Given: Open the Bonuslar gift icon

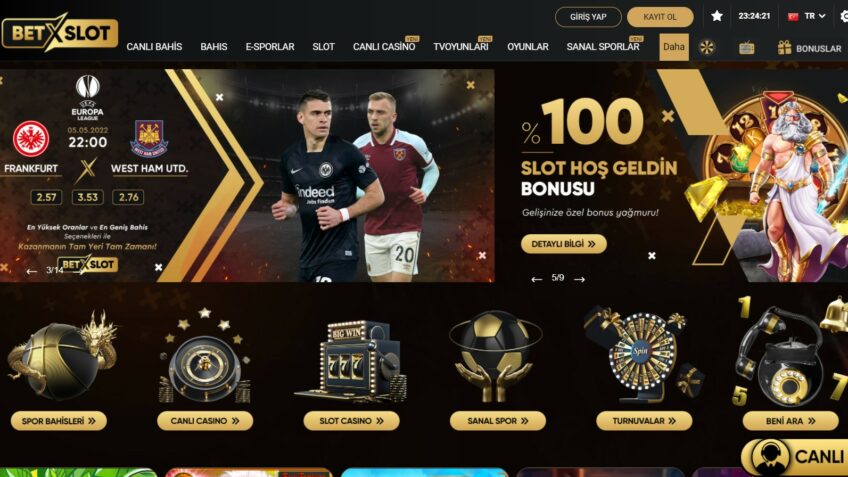Looking at the screenshot, I should (x=784, y=48).
